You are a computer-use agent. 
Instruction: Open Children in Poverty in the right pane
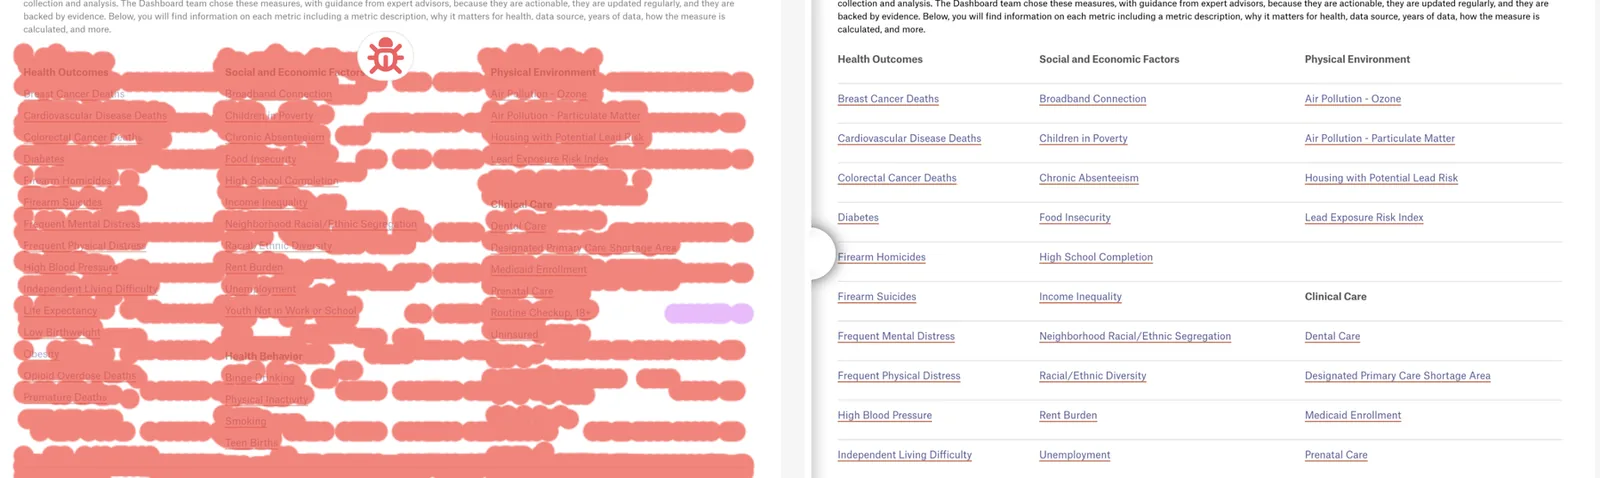[x=1083, y=139]
